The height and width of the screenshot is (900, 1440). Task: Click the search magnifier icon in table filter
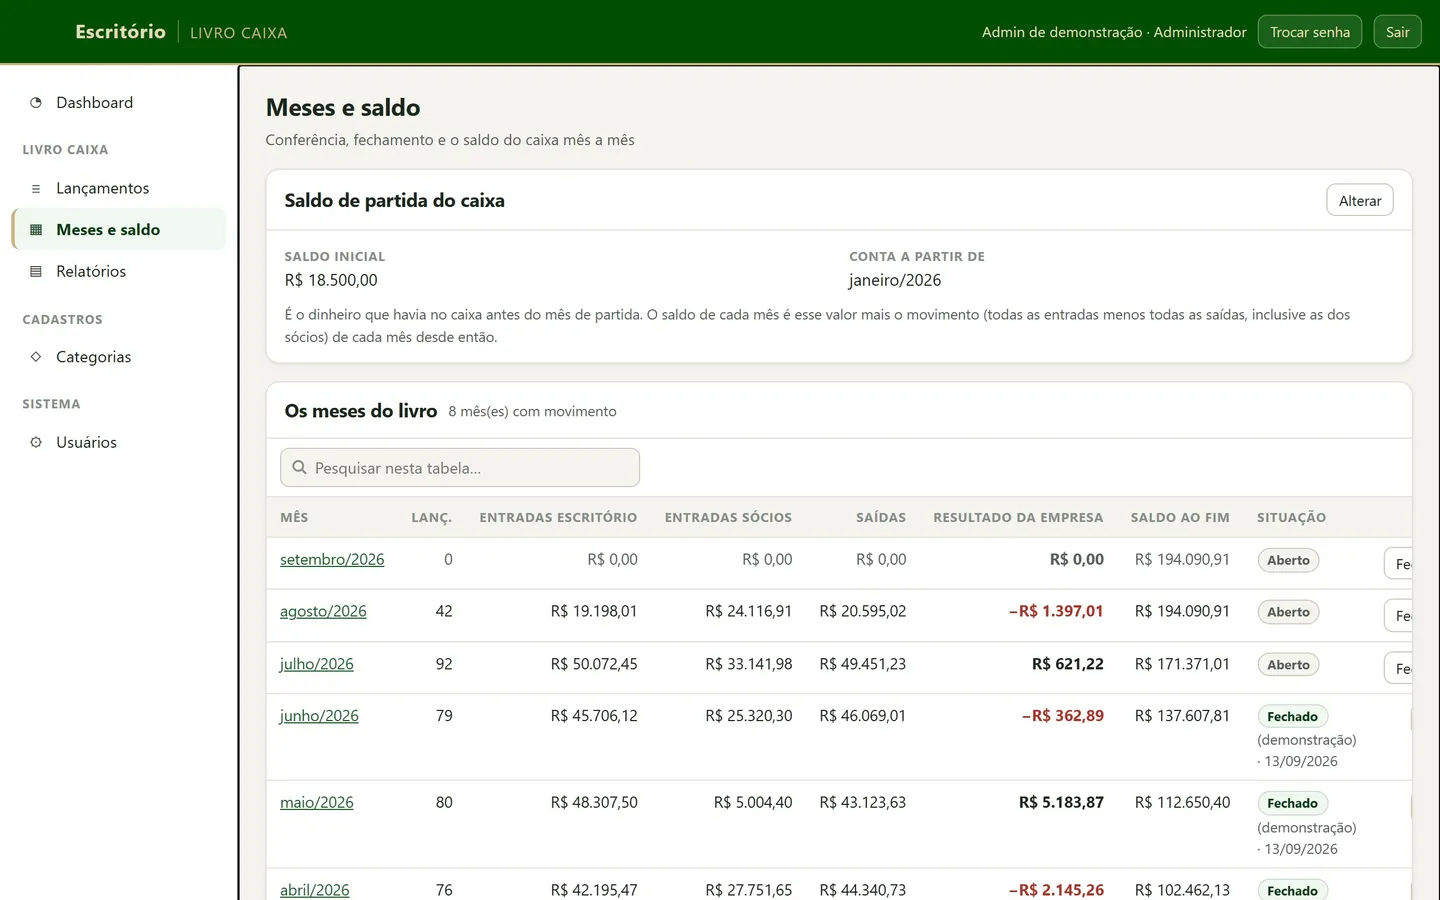coord(299,468)
